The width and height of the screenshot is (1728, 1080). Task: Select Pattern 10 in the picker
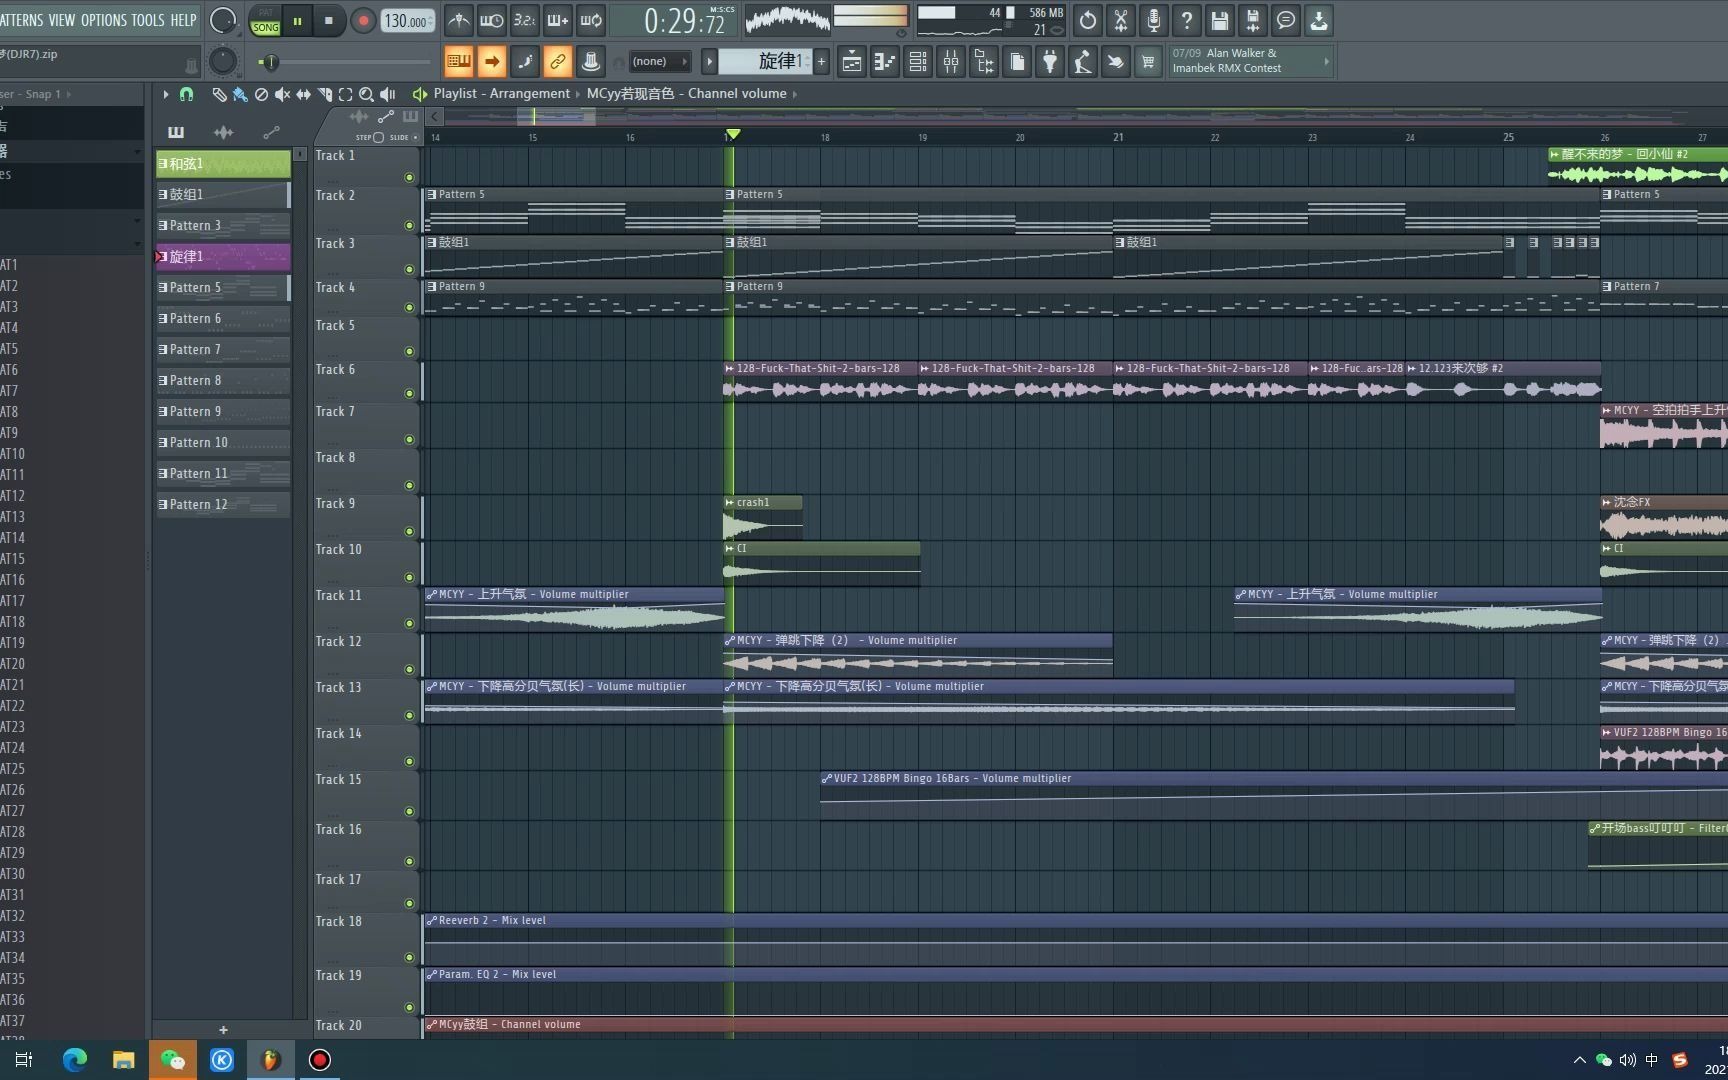(x=223, y=443)
